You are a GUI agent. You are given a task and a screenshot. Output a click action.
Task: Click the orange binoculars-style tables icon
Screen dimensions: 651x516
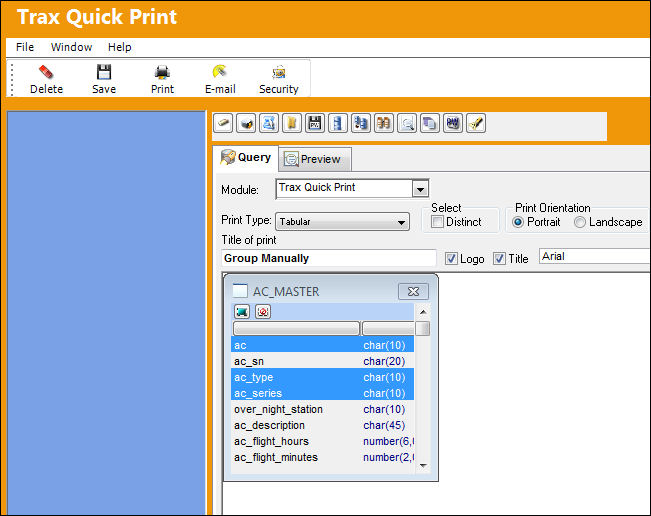click(384, 123)
